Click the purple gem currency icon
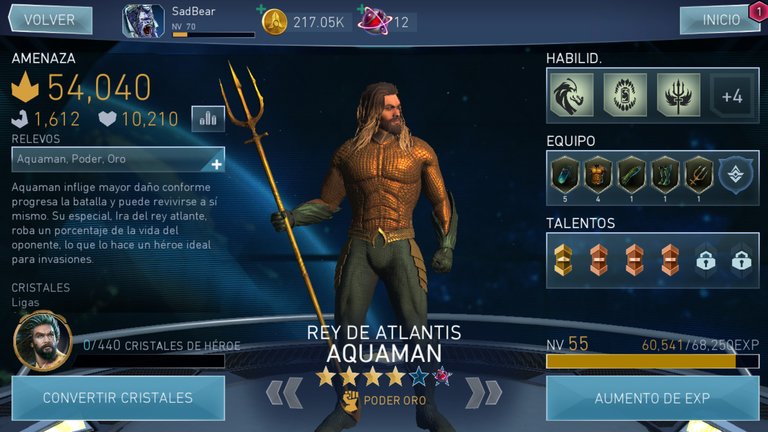 pyautogui.click(x=375, y=22)
